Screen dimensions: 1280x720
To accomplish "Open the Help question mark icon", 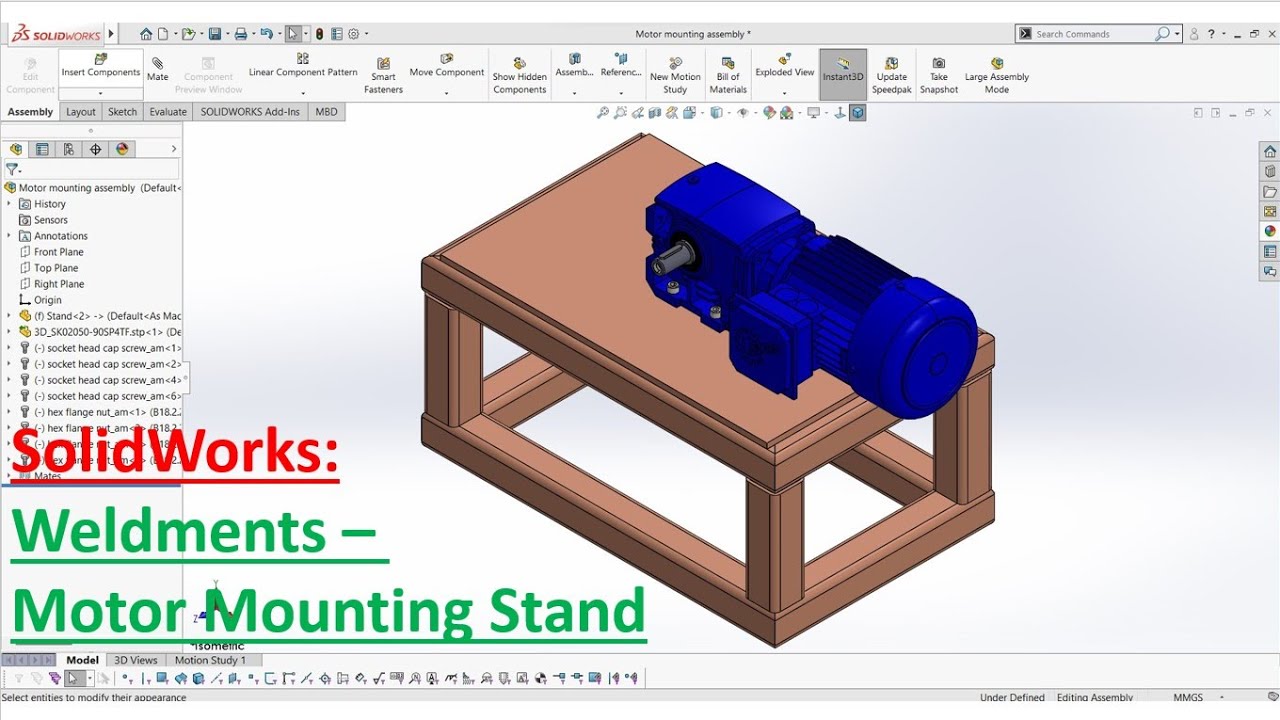I will [1211, 34].
